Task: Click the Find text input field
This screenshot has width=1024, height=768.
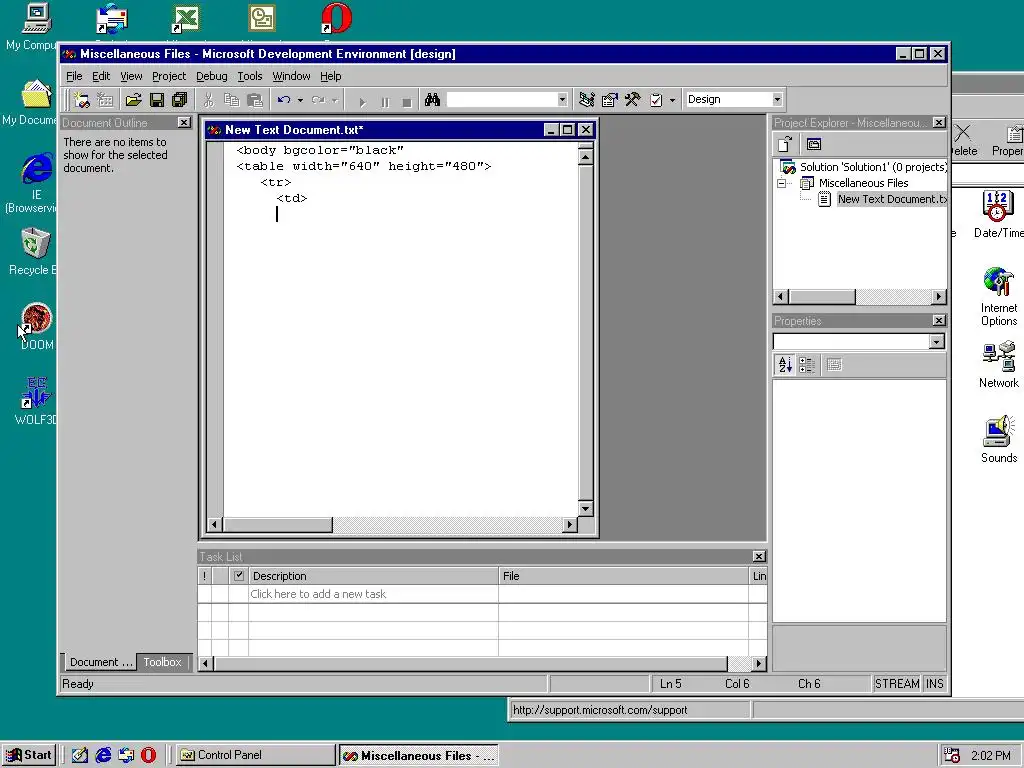Action: 502,99
